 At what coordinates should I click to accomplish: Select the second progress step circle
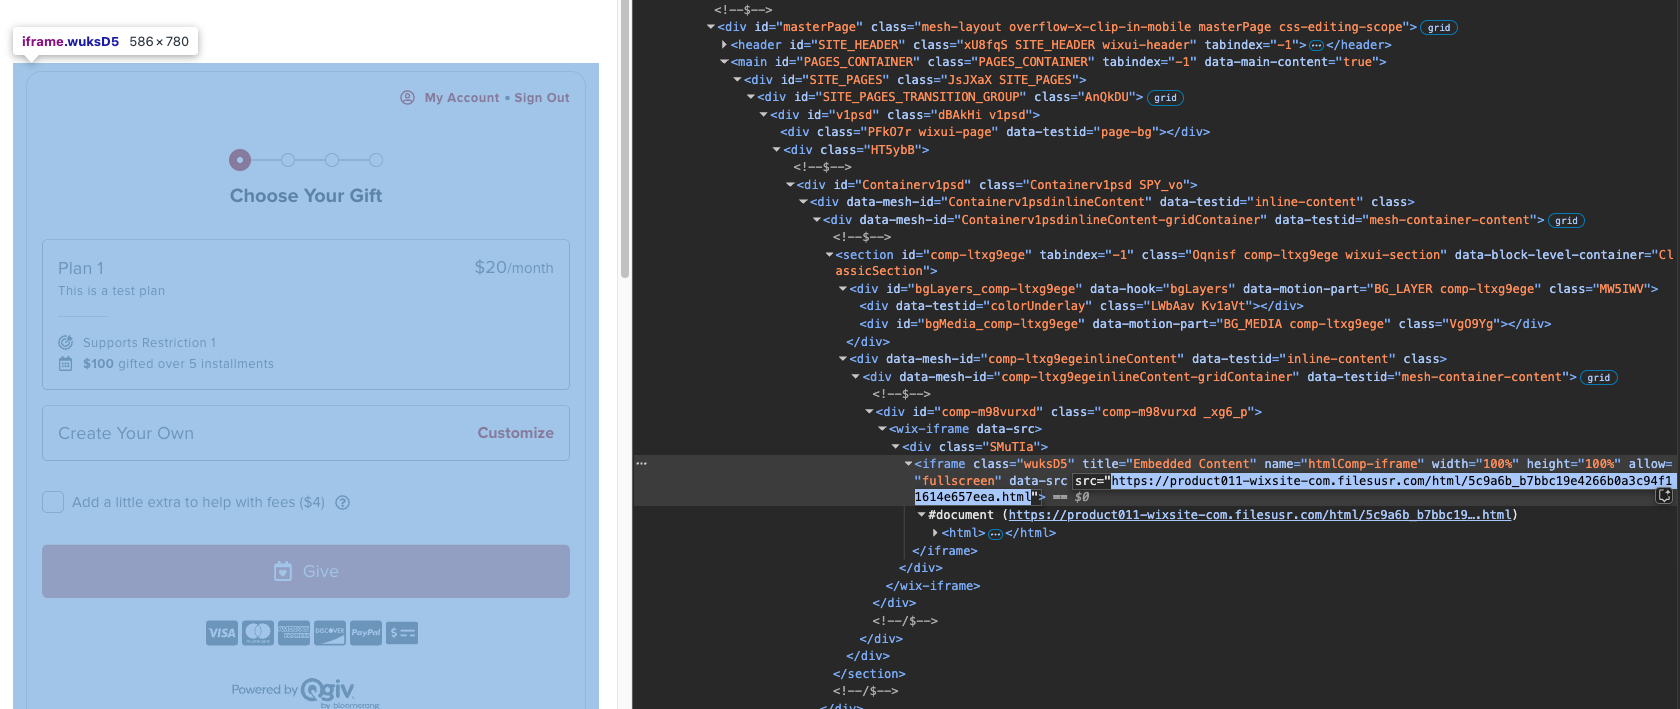288,160
